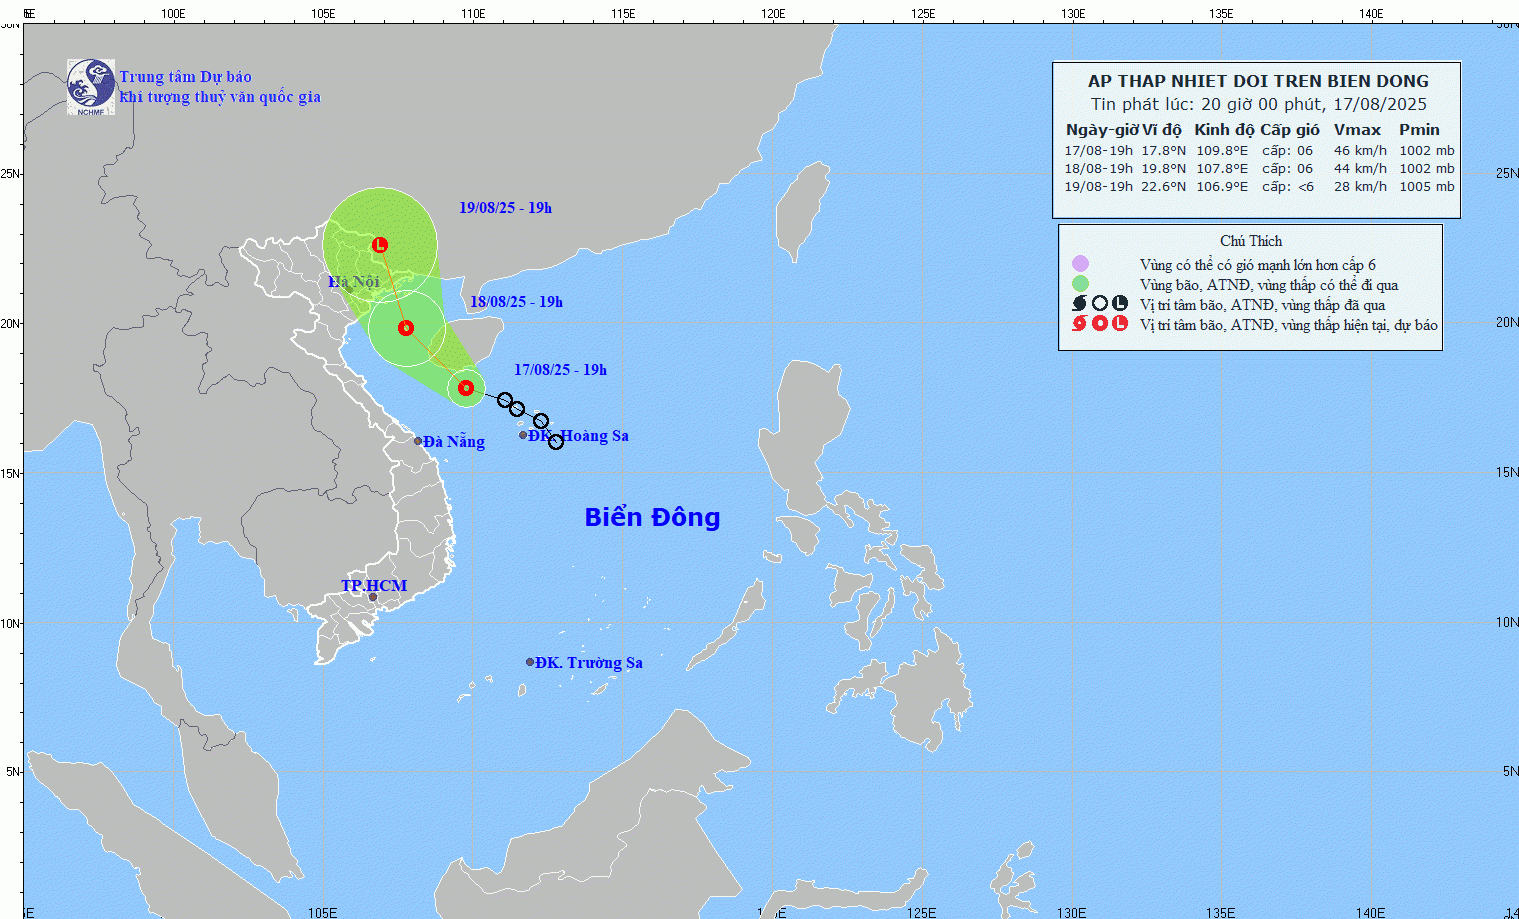
Task: Click the red L marker on the map track
Action: click(x=380, y=245)
